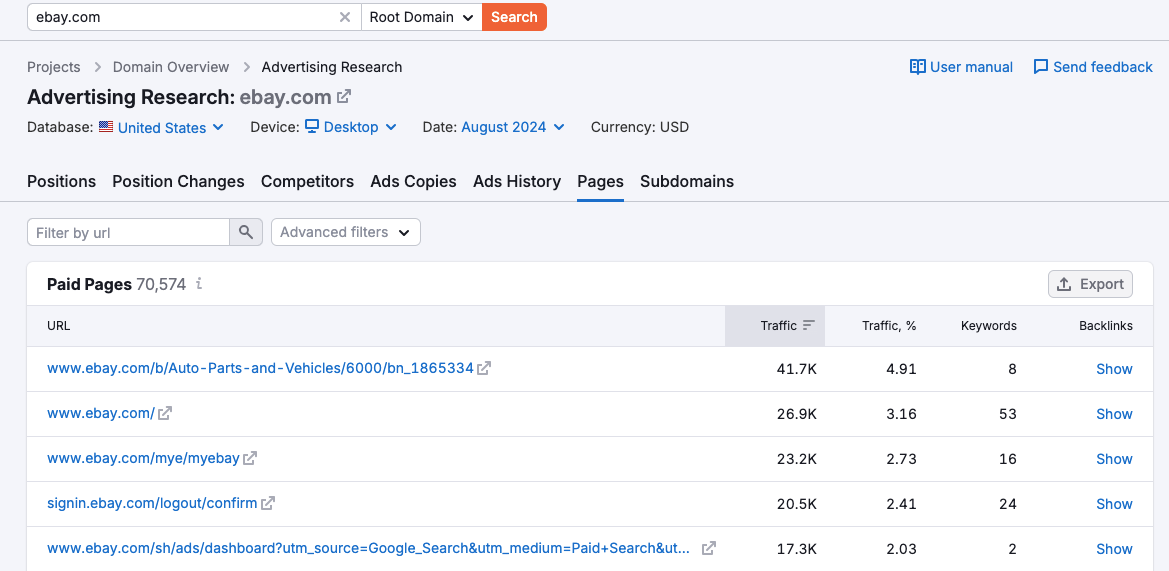Switch to the Competitors tab
Viewport: 1169px width, 571px height.
coord(307,182)
